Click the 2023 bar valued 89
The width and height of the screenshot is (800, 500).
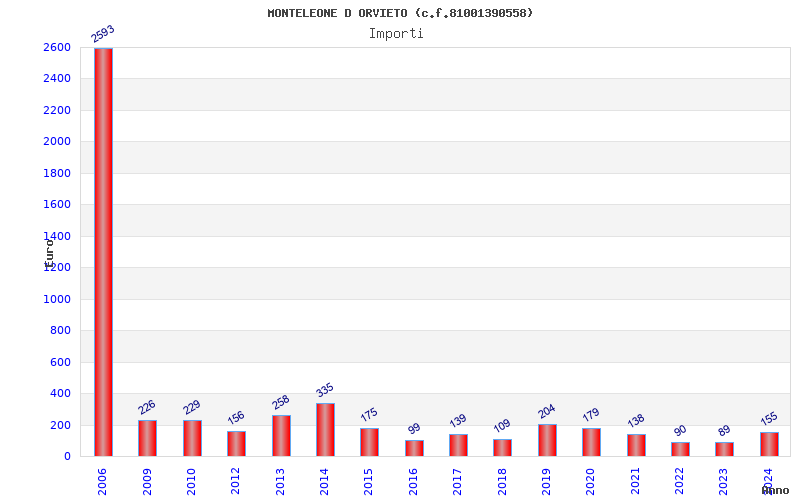[x=724, y=449]
